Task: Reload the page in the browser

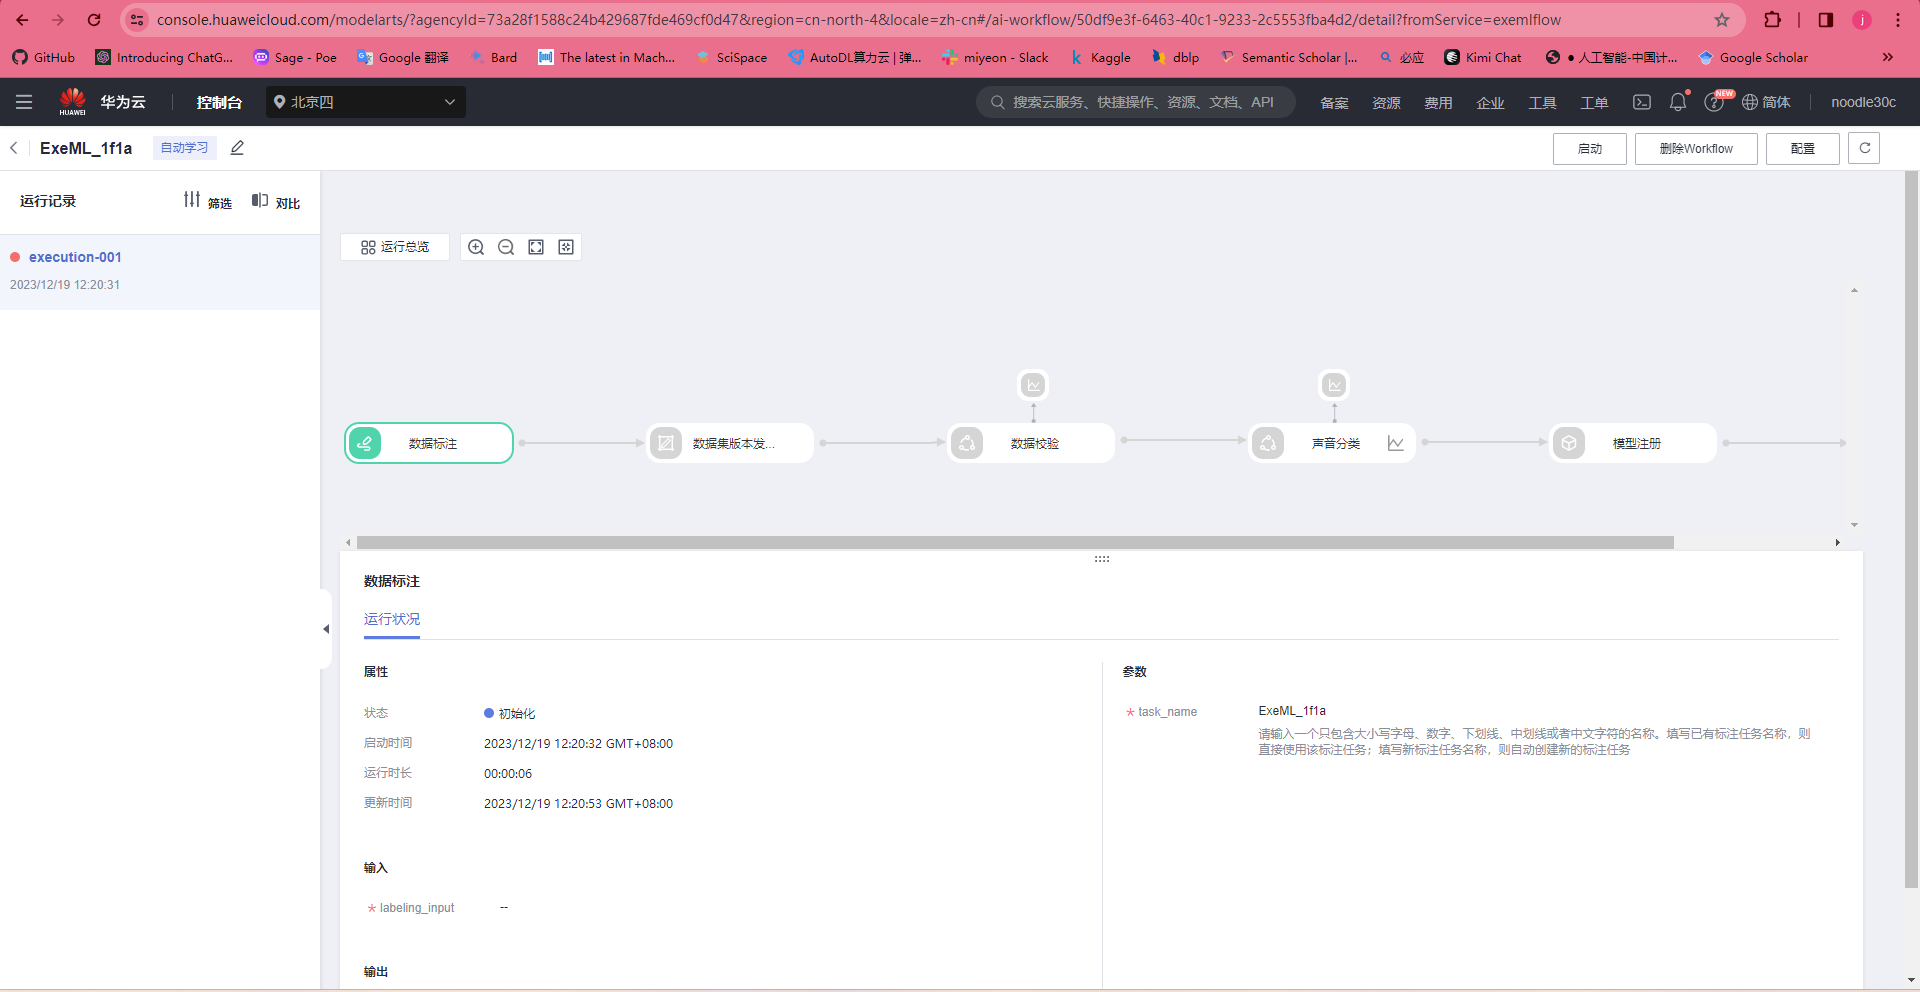Action: pos(94,20)
